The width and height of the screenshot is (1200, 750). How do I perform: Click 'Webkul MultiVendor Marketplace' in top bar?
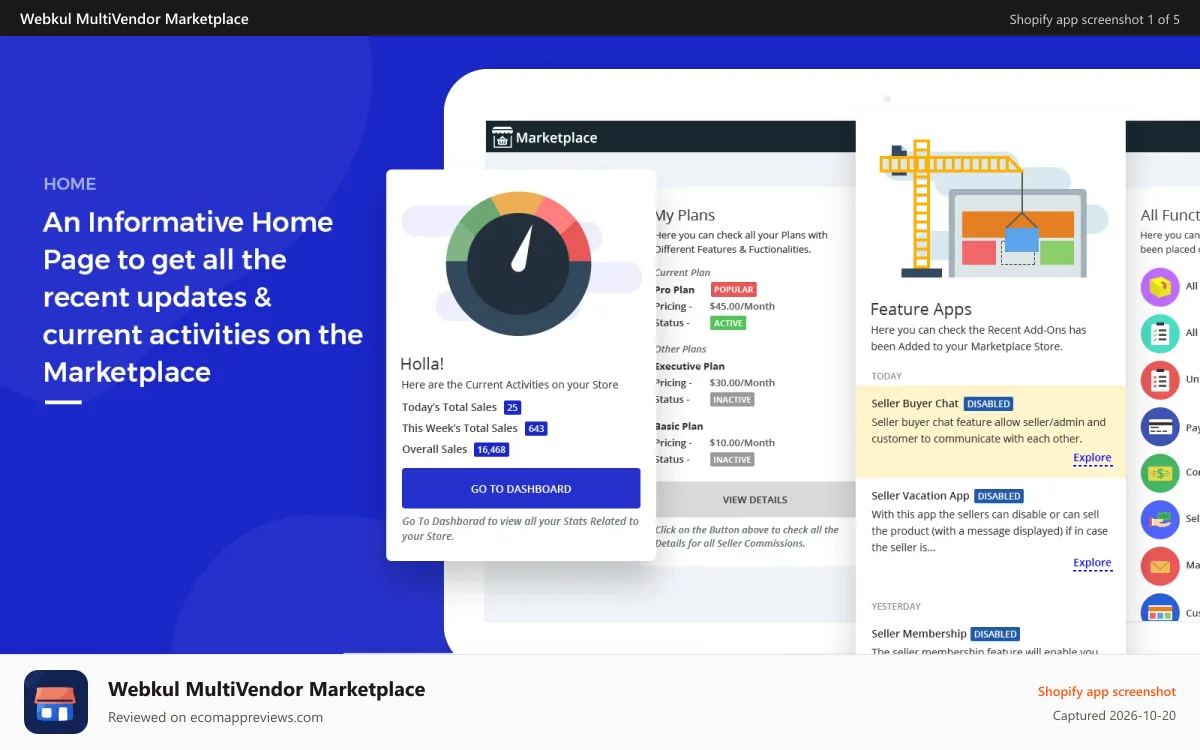click(x=134, y=19)
